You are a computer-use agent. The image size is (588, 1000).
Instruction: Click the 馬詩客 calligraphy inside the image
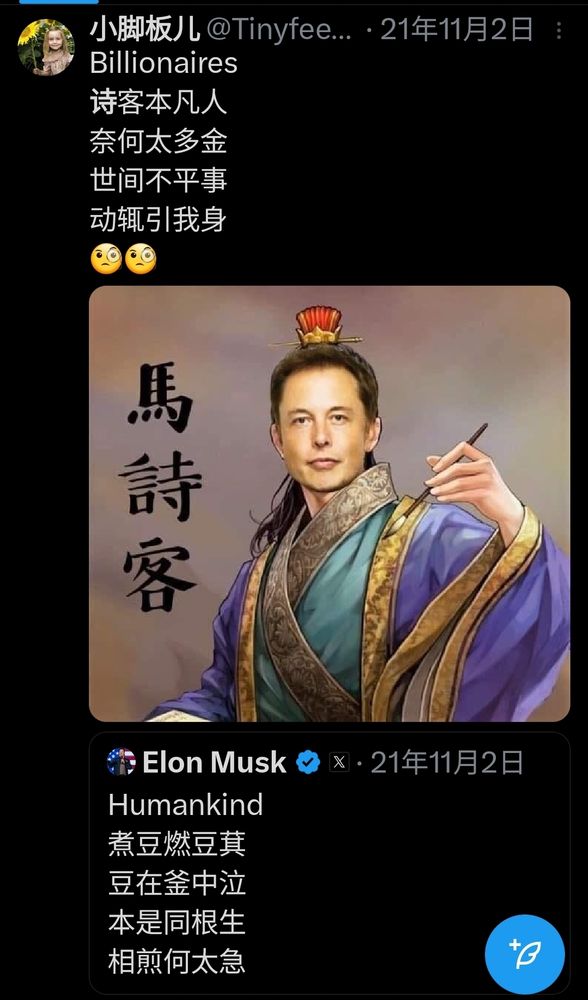click(x=160, y=487)
